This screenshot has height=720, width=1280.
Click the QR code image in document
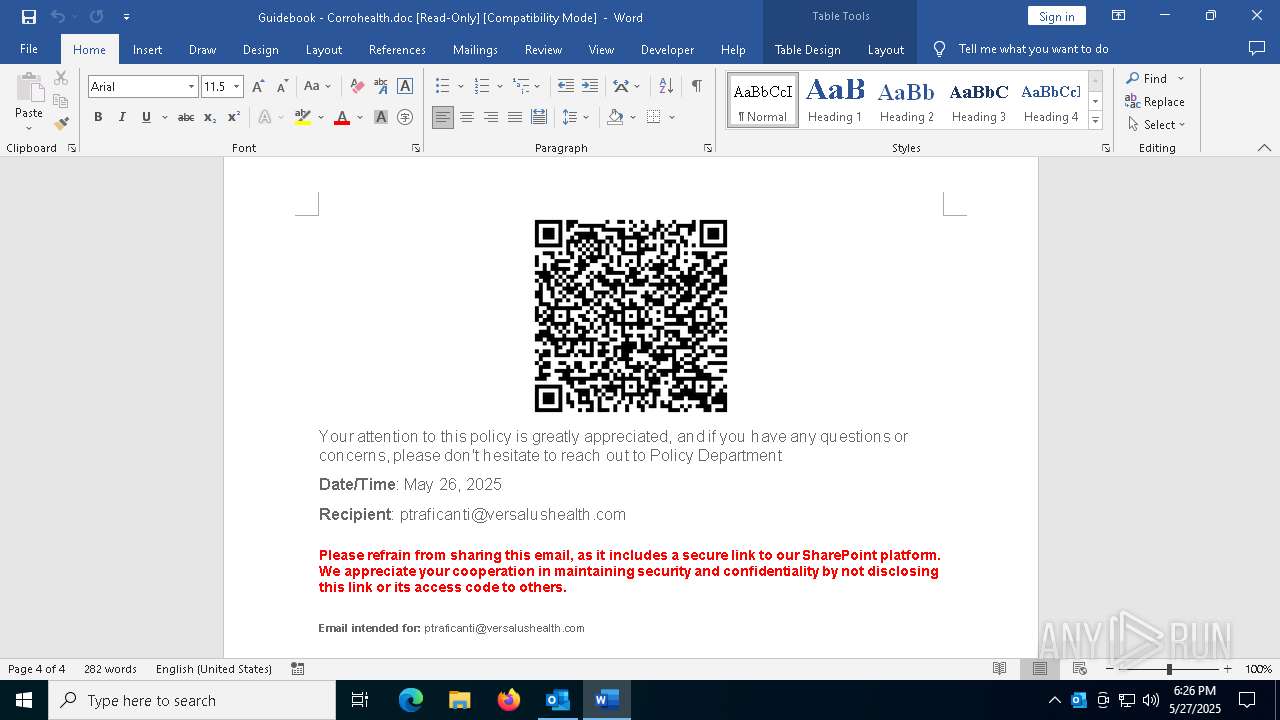(631, 316)
